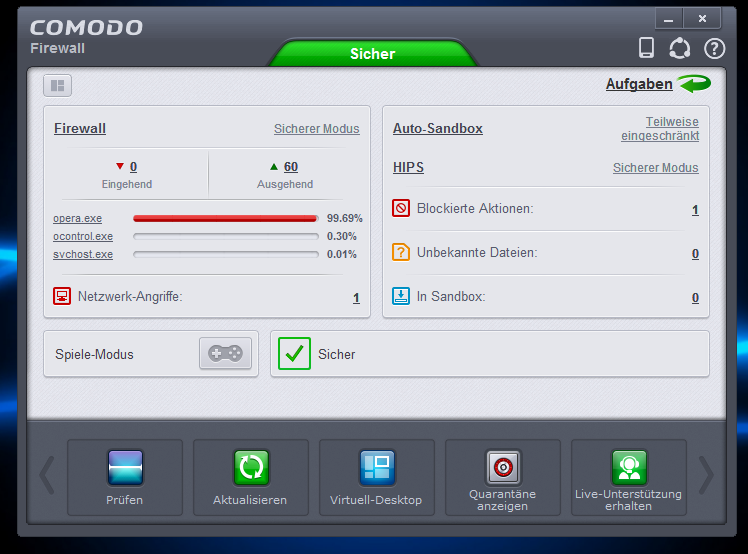Launch scan via Prüfen icon
This screenshot has height=554, width=748.
tap(125, 468)
